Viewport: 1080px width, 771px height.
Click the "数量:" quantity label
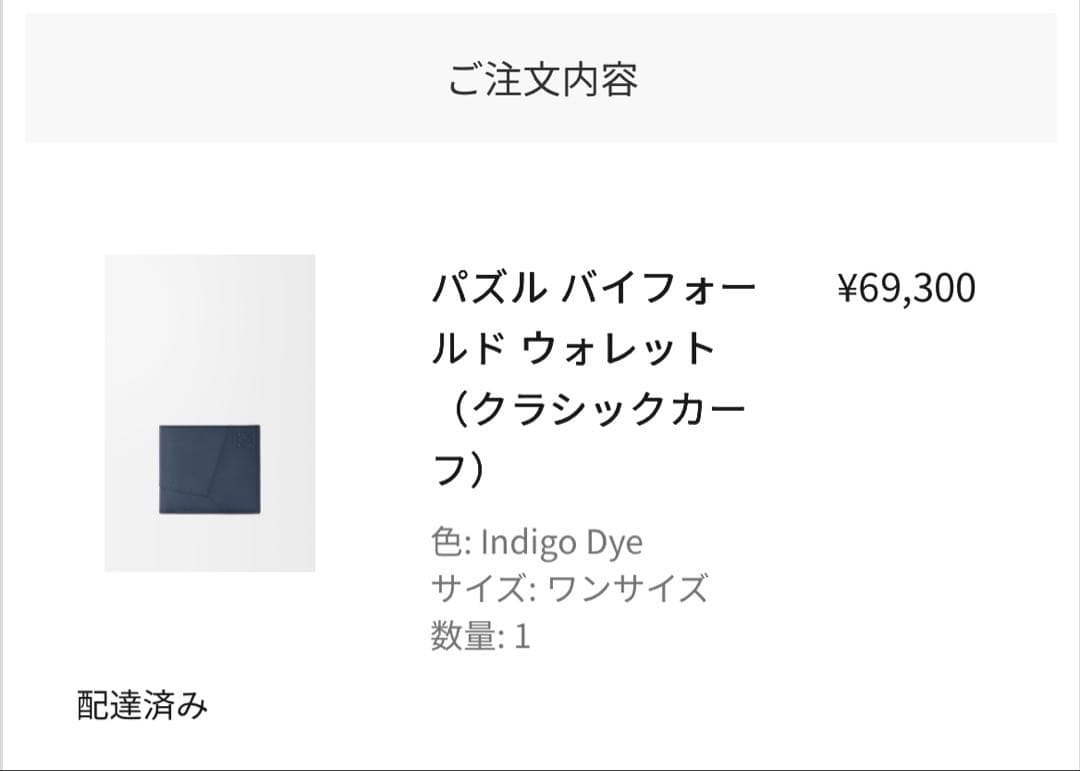click(x=466, y=636)
